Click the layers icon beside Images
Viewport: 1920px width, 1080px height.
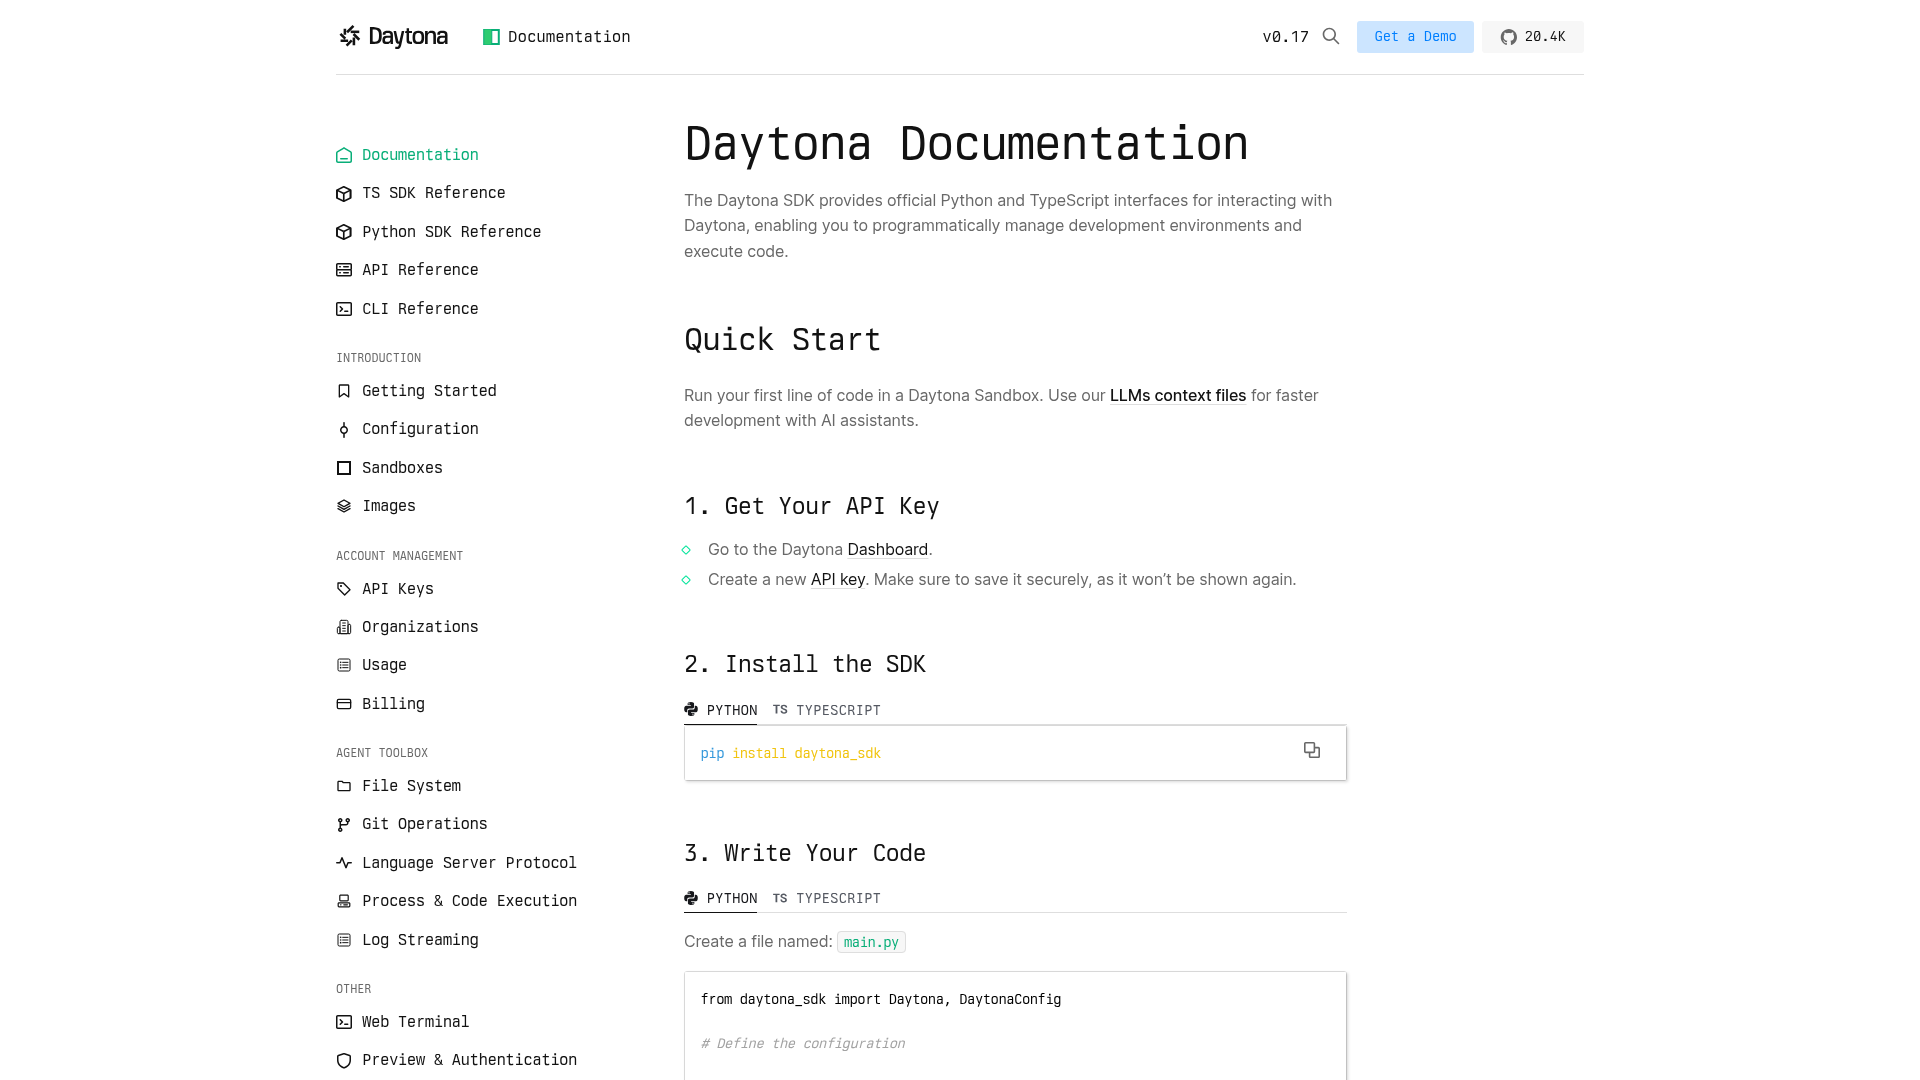(x=344, y=506)
